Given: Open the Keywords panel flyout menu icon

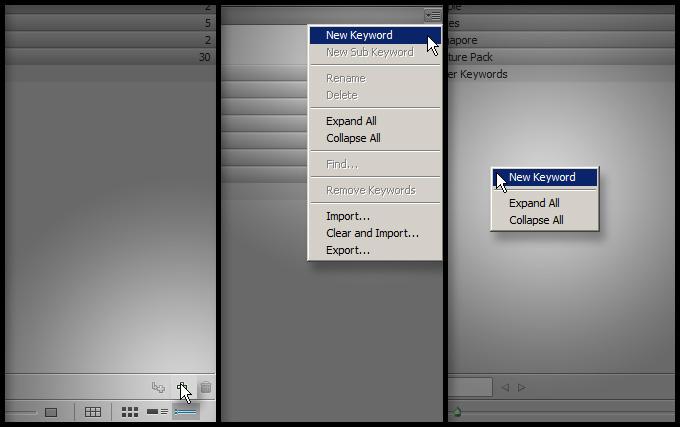Looking at the screenshot, I should coord(431,14).
